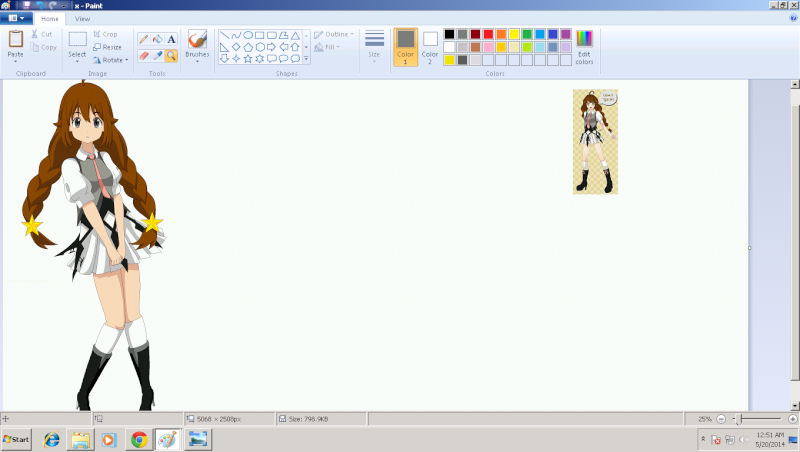Open the shape Outline dropdown
Image resolution: width=800 pixels, height=452 pixels.
click(334, 34)
